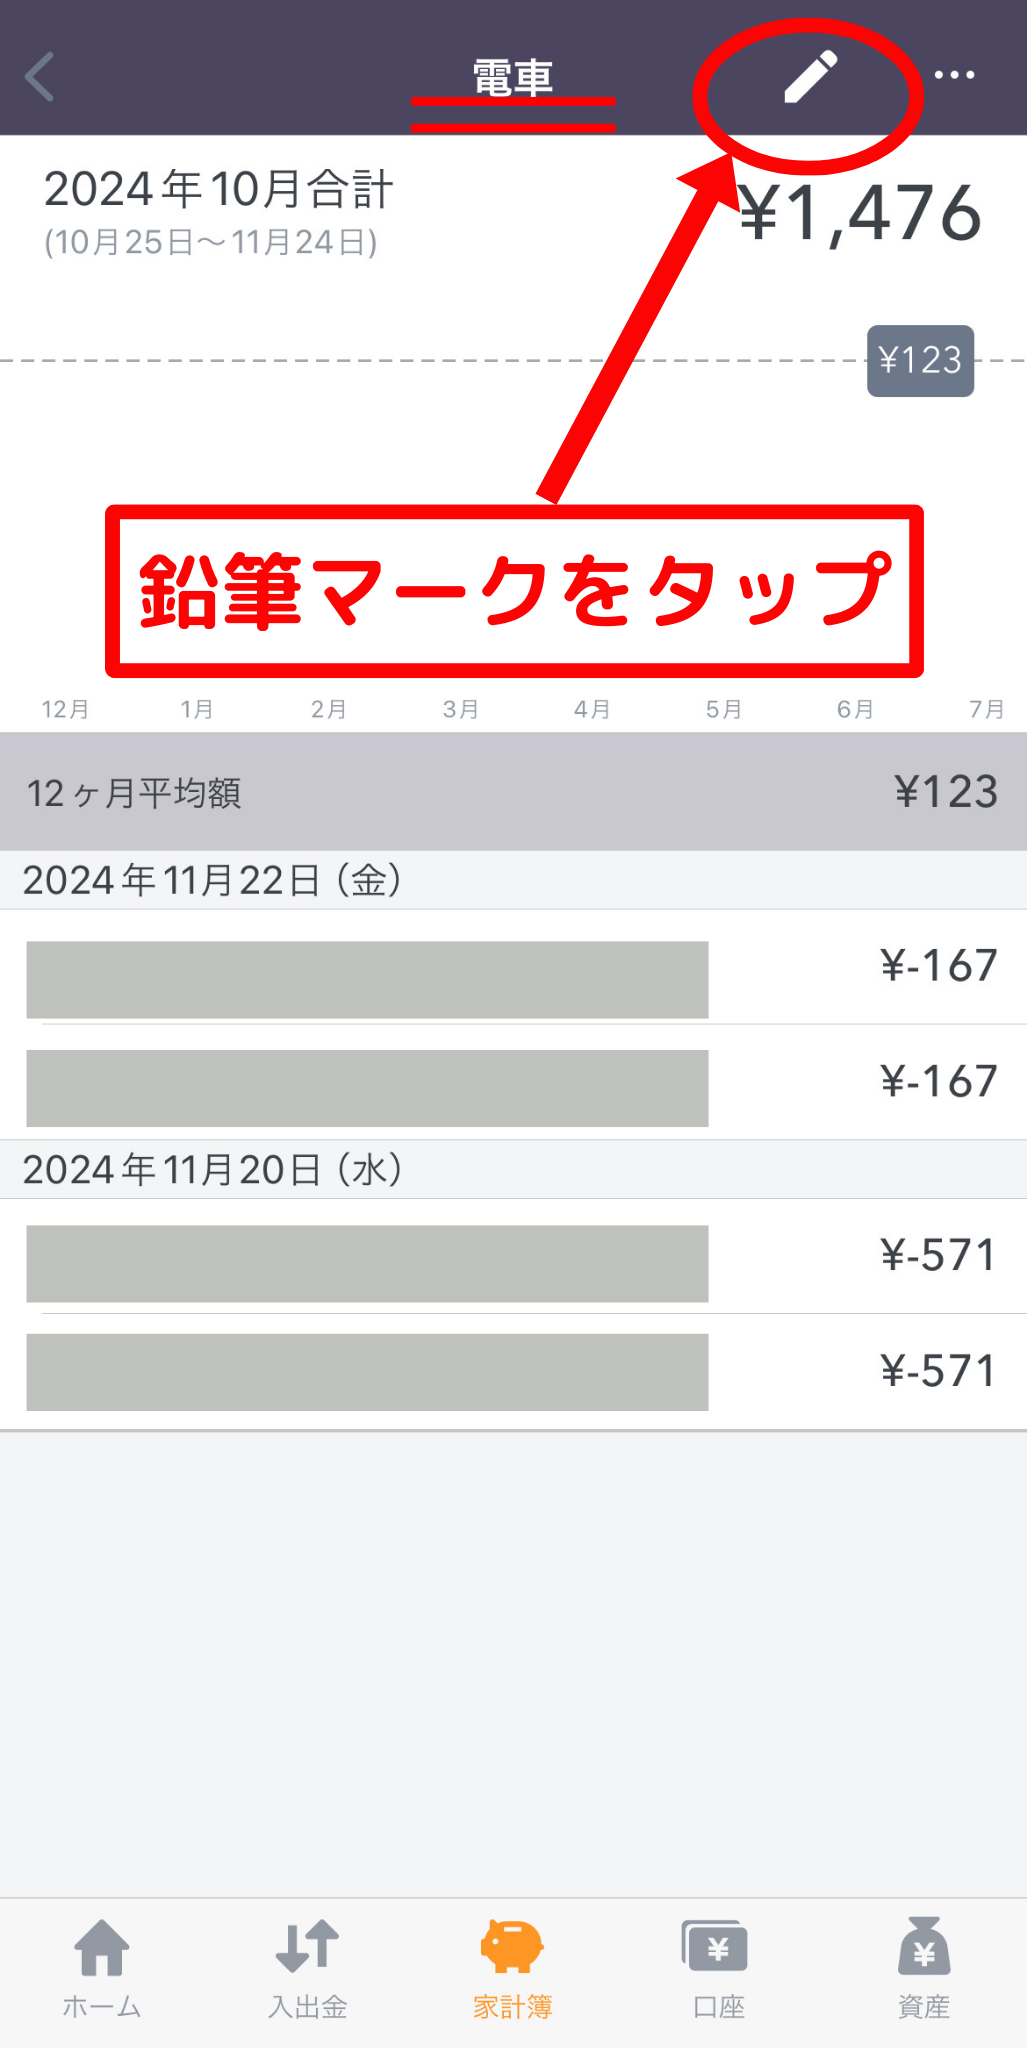Screen dimensions: 1027x2048
Task: Open first ¥-571 transaction on November 20
Action: coord(513,1256)
